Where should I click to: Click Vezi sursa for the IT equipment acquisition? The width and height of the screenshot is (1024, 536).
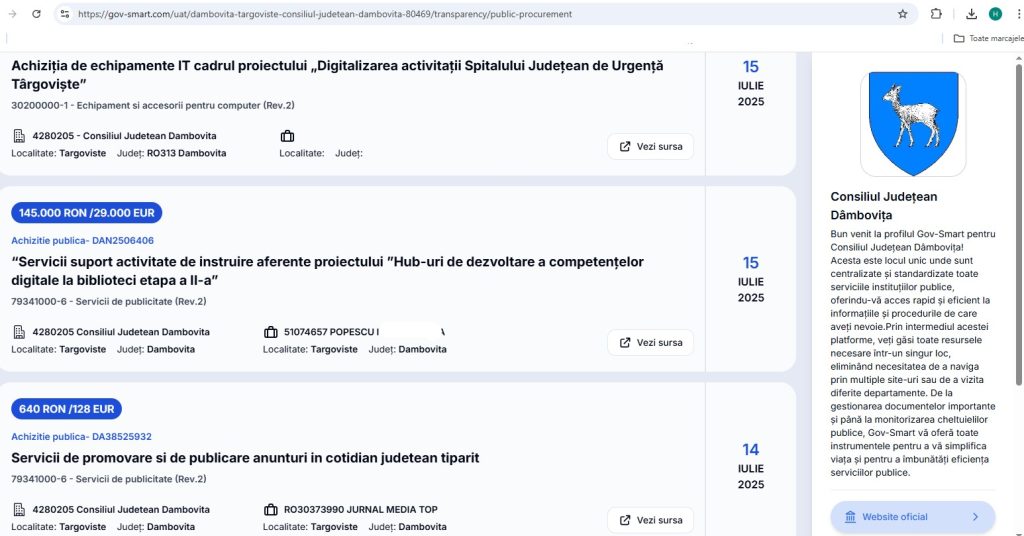click(x=650, y=147)
